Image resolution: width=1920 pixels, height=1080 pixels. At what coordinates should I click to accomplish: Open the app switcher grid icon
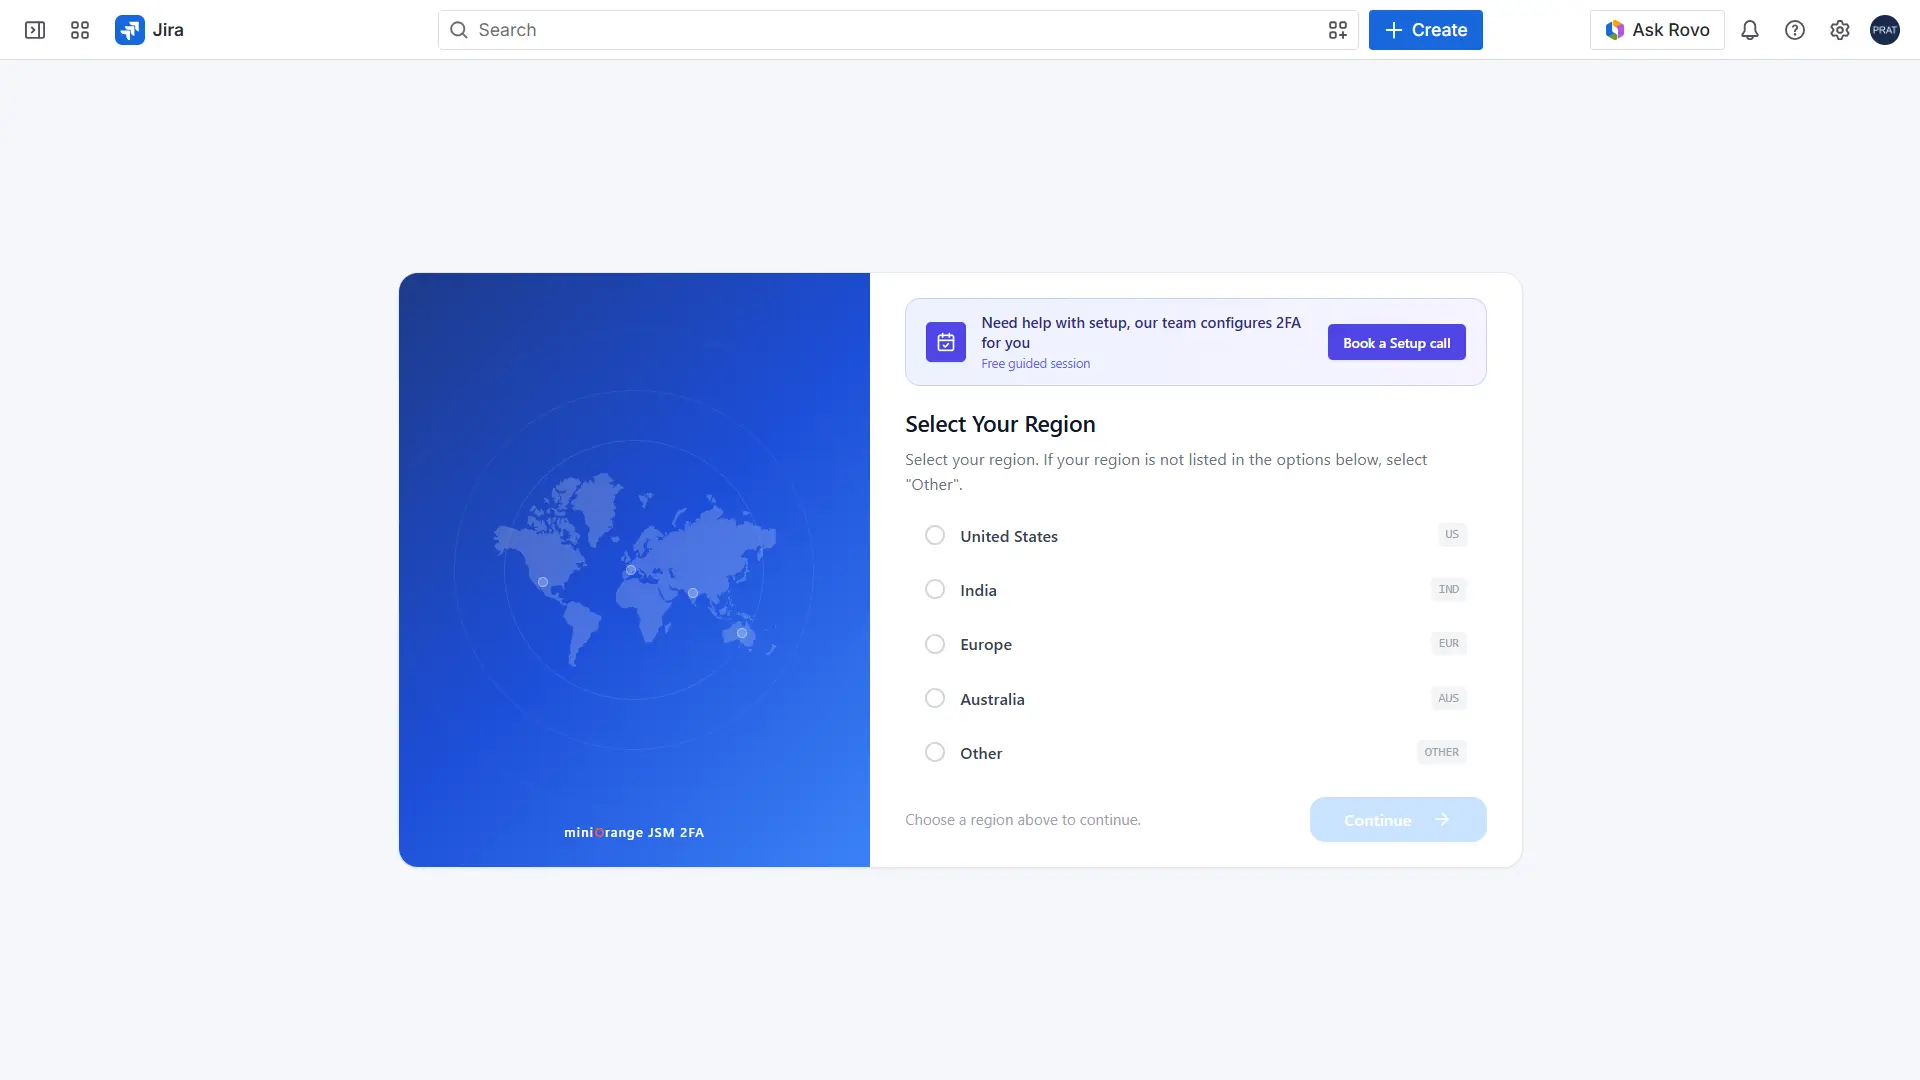80,30
